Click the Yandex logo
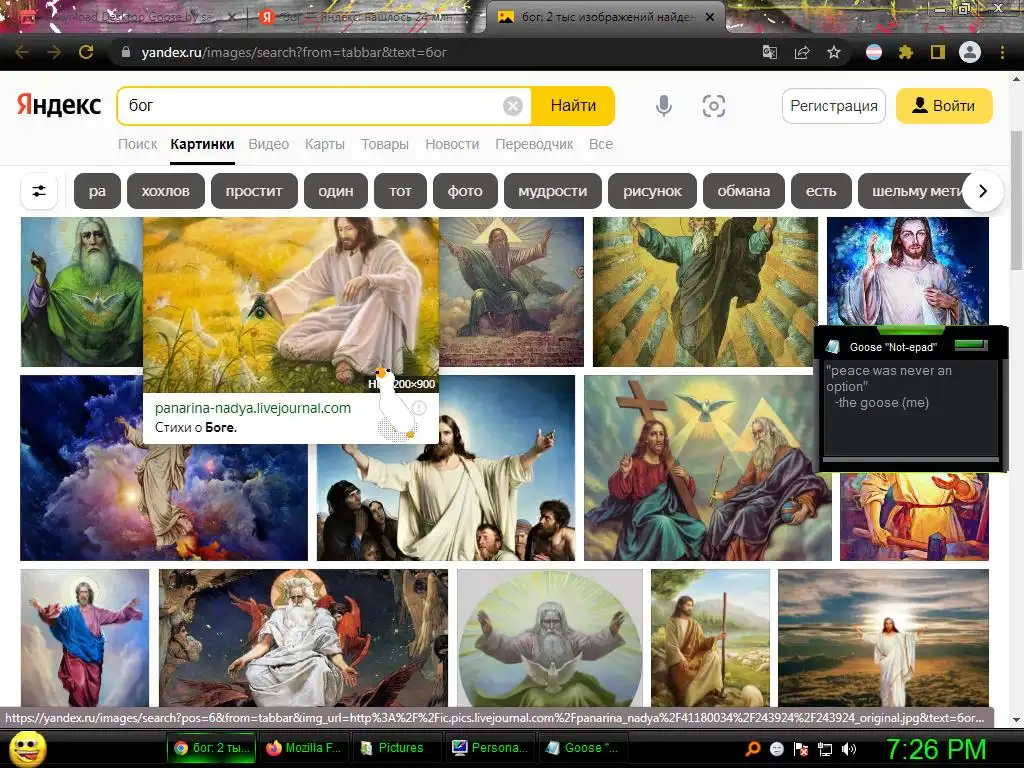1024x768 pixels. (x=59, y=104)
